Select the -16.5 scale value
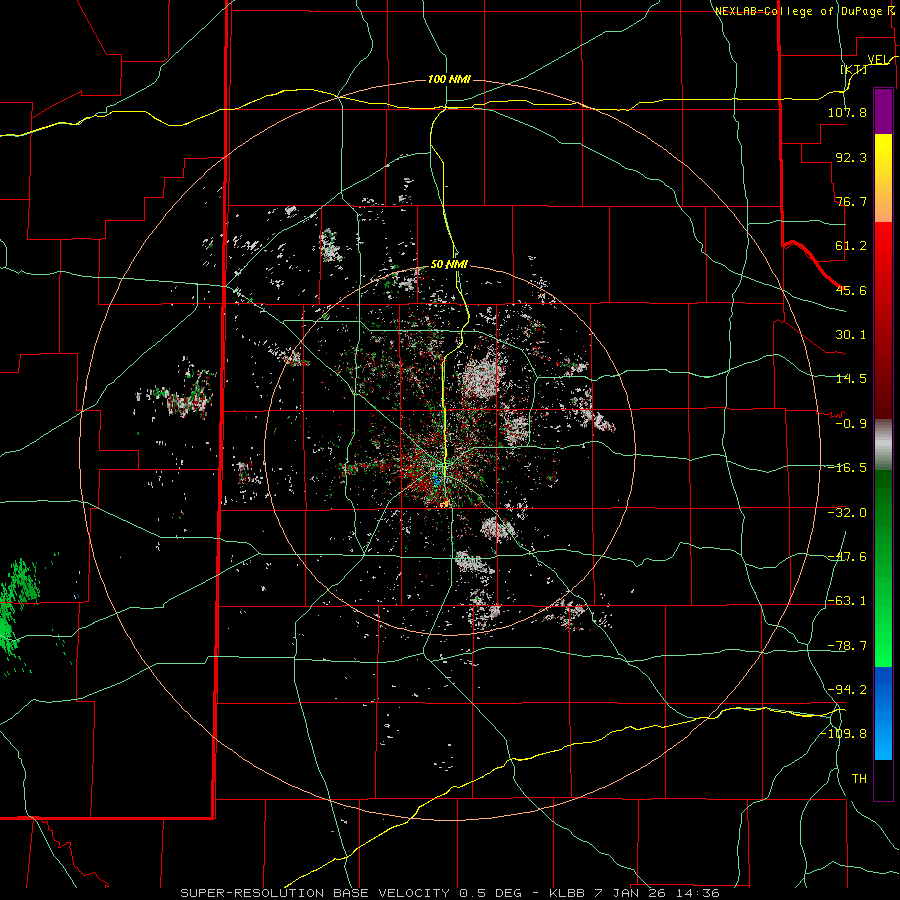Screen dimensions: 900x900 pyautogui.click(x=847, y=468)
